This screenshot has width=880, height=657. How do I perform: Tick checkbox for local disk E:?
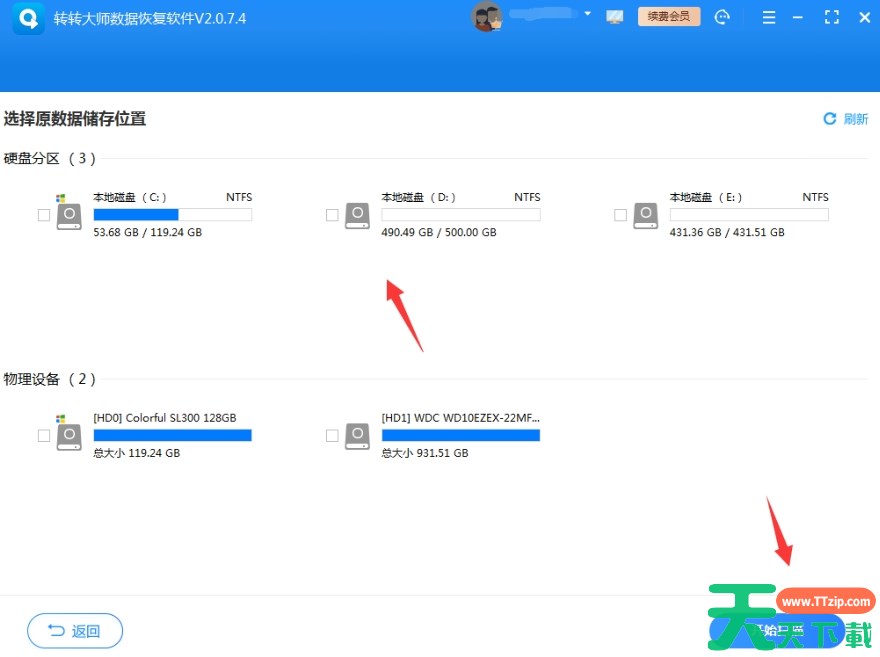point(620,215)
